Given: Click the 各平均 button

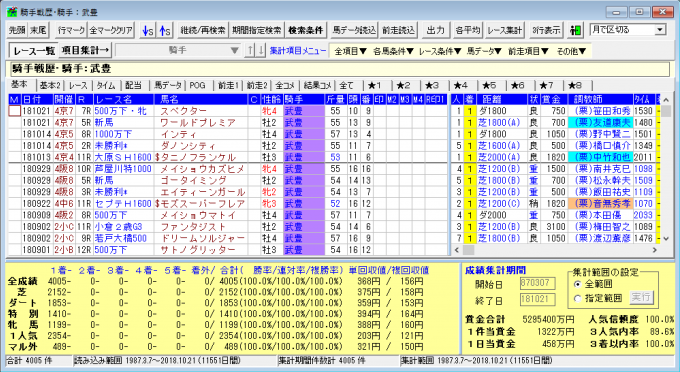Looking at the screenshot, I should [x=467, y=30].
